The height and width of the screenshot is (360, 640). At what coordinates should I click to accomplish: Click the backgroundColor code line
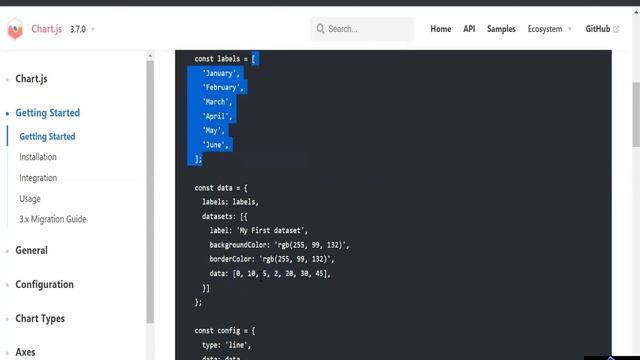pyautogui.click(x=280, y=245)
